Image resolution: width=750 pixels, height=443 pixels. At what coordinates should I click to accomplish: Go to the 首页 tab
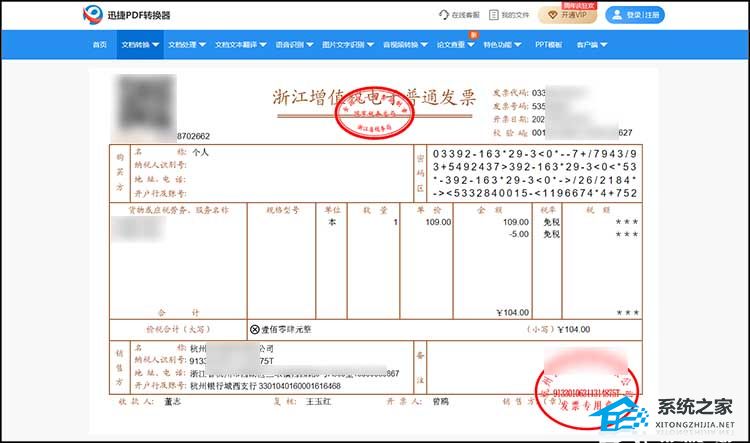point(99,45)
